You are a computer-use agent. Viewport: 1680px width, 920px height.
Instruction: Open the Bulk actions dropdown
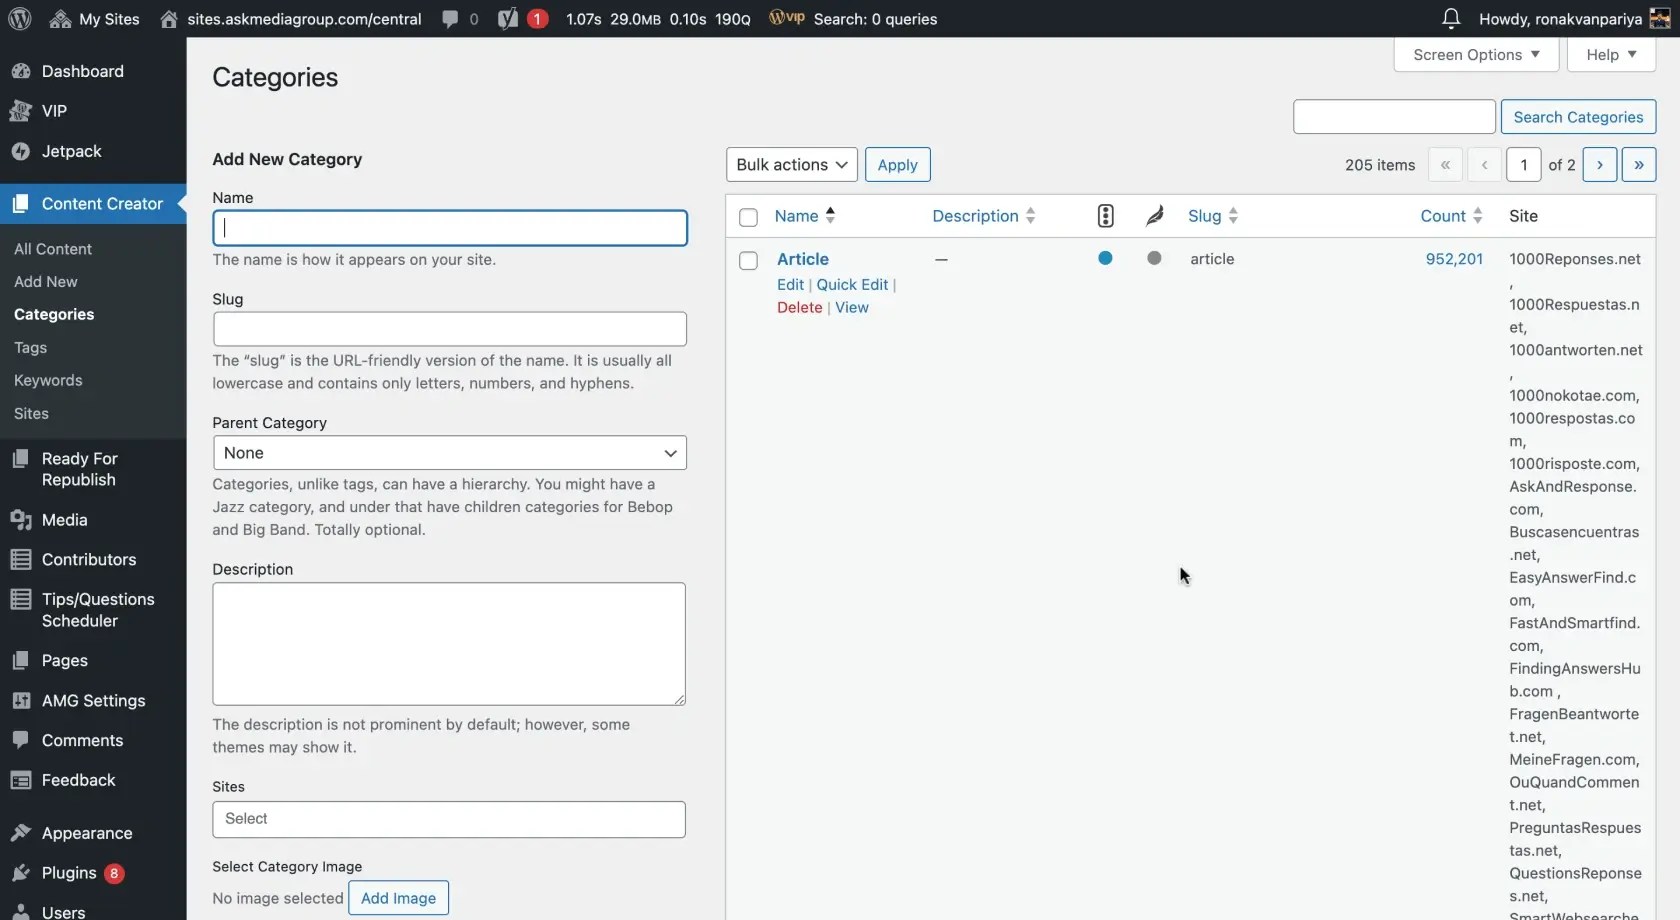coord(791,165)
